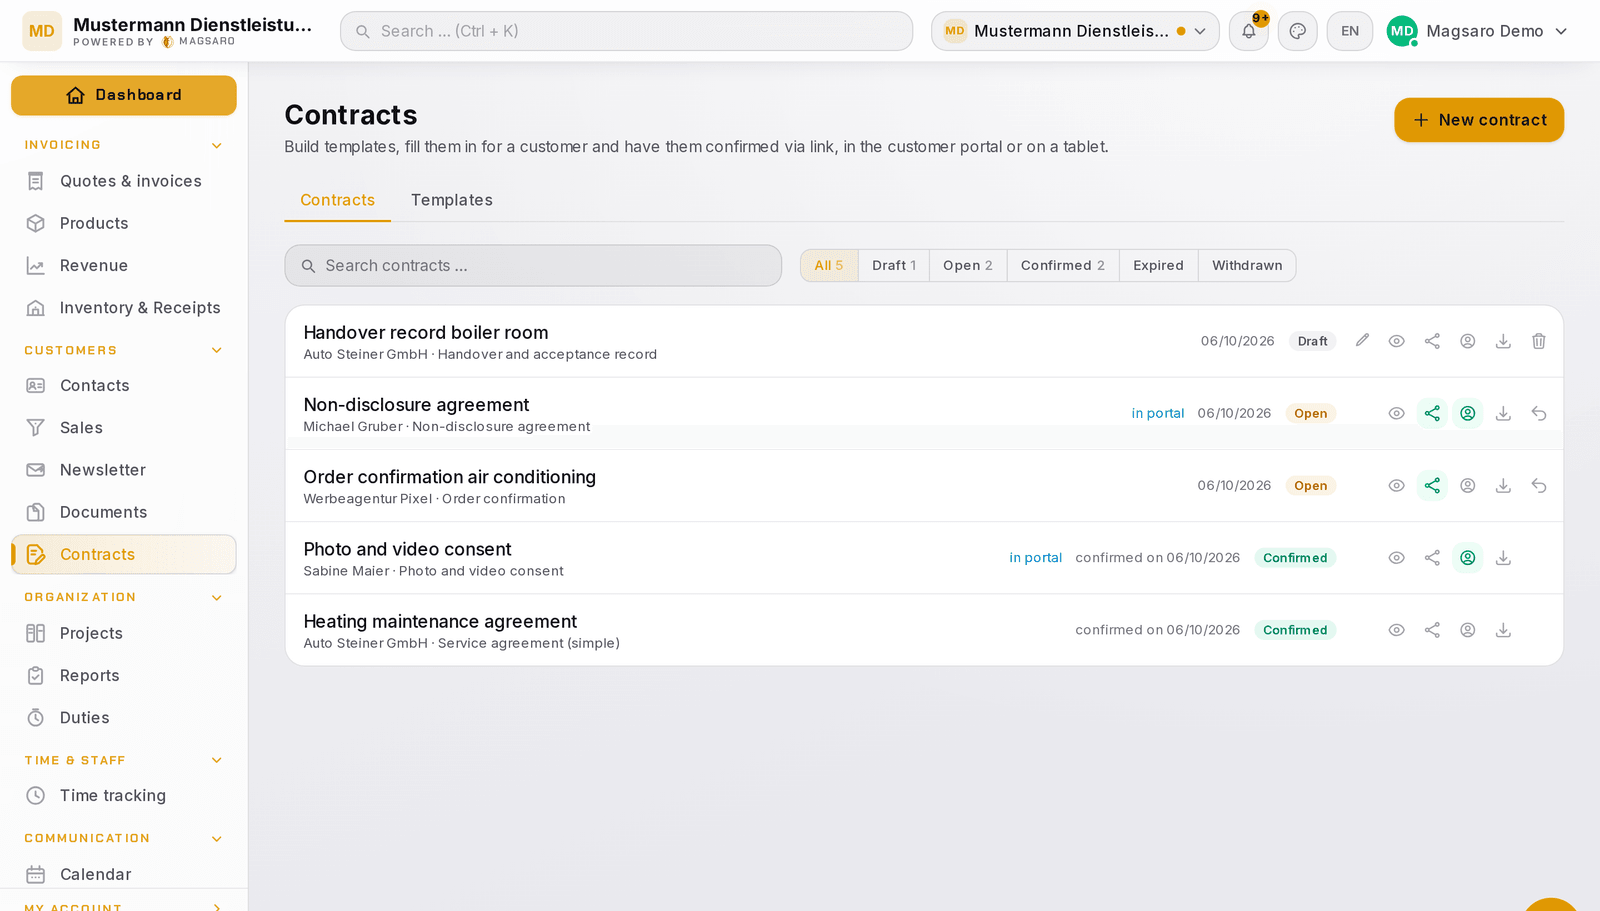Open portal icon for Non-disclosure agreement
The image size is (1600, 911).
1468,413
